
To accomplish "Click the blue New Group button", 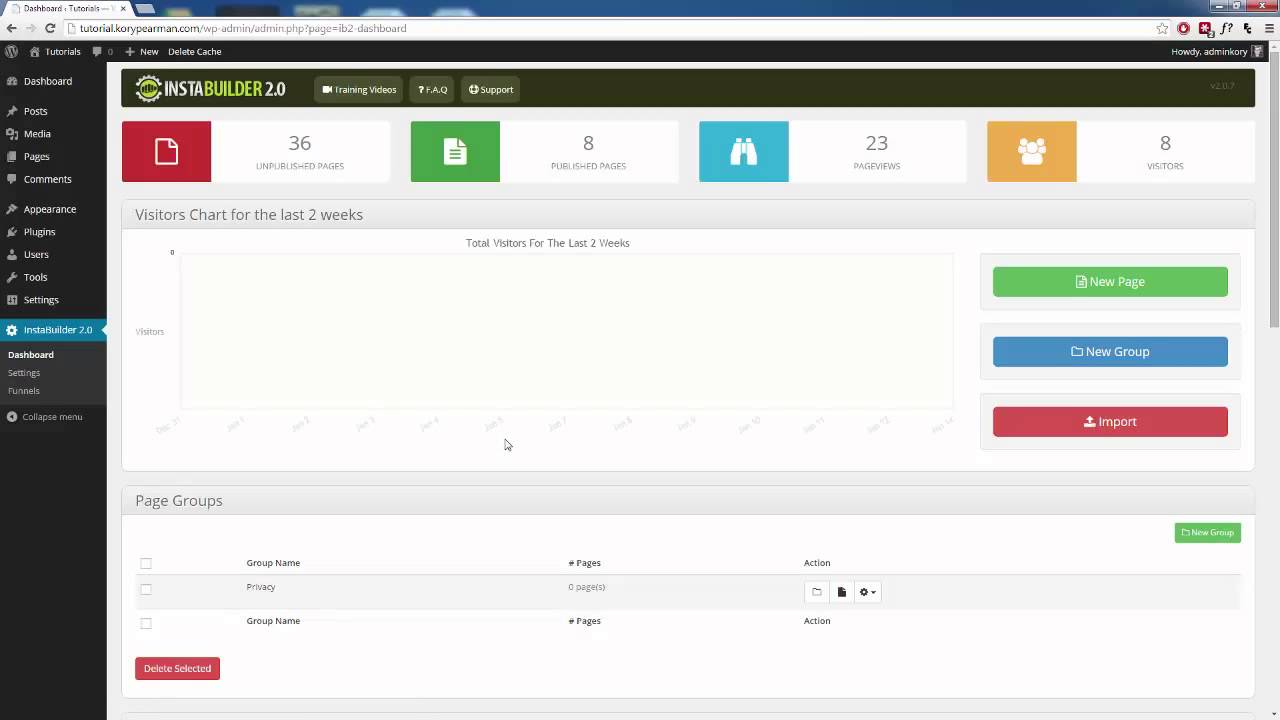I will (1110, 352).
